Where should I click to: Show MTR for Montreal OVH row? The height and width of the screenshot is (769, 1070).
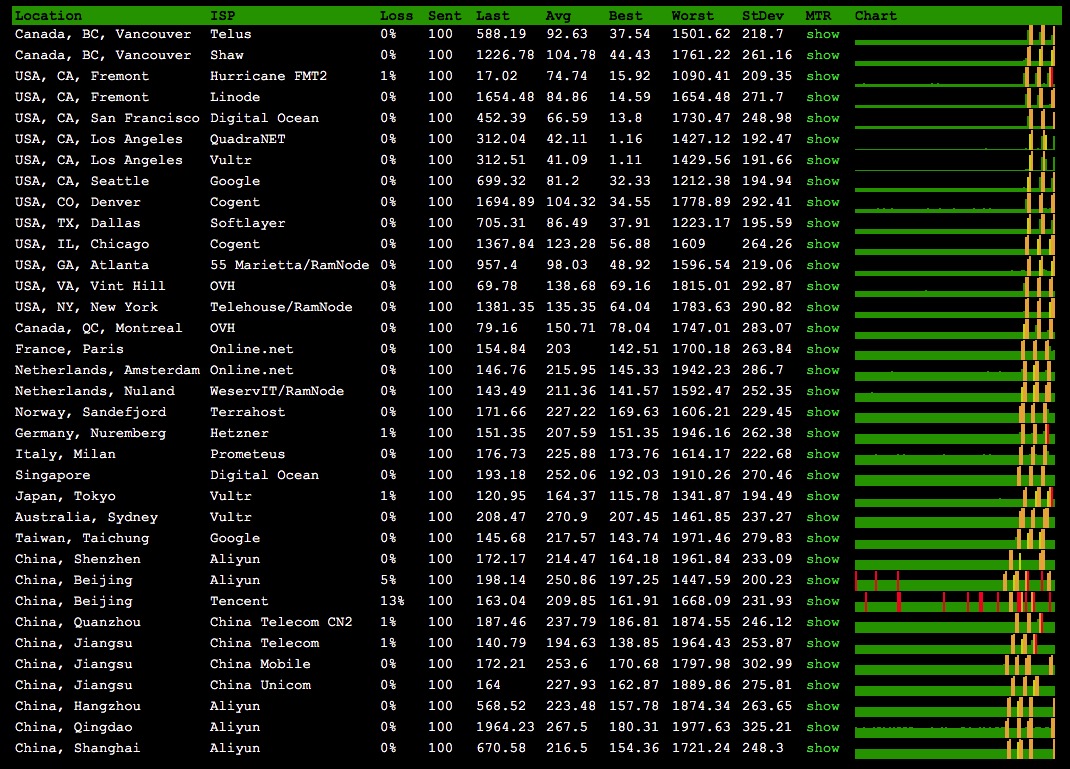(x=823, y=328)
